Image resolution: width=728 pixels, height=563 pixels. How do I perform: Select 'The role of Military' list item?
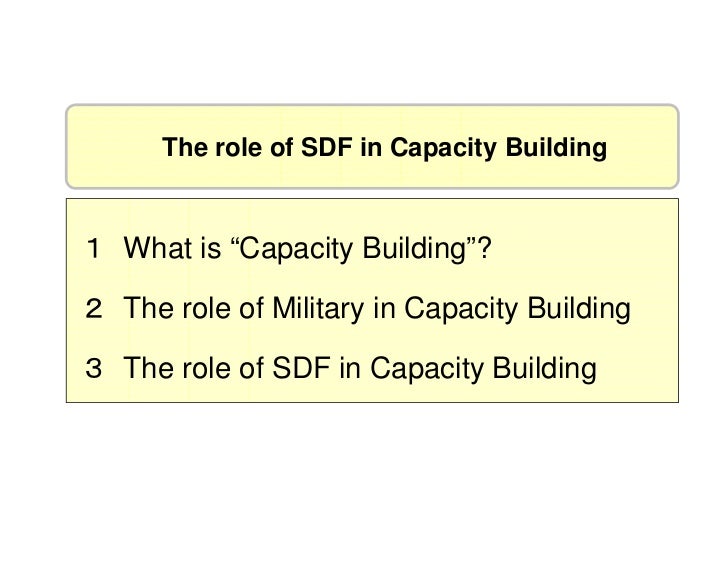(x=377, y=309)
